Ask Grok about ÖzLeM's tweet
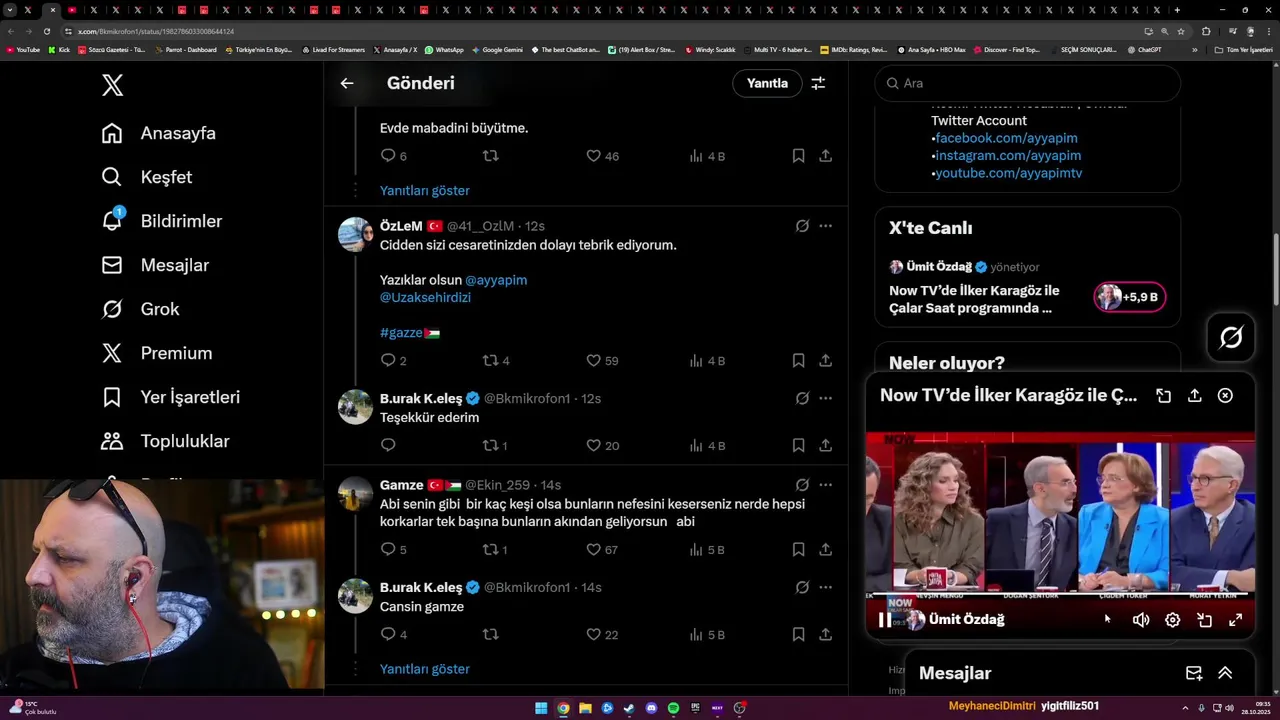Viewport: 1280px width, 720px height. point(802,226)
